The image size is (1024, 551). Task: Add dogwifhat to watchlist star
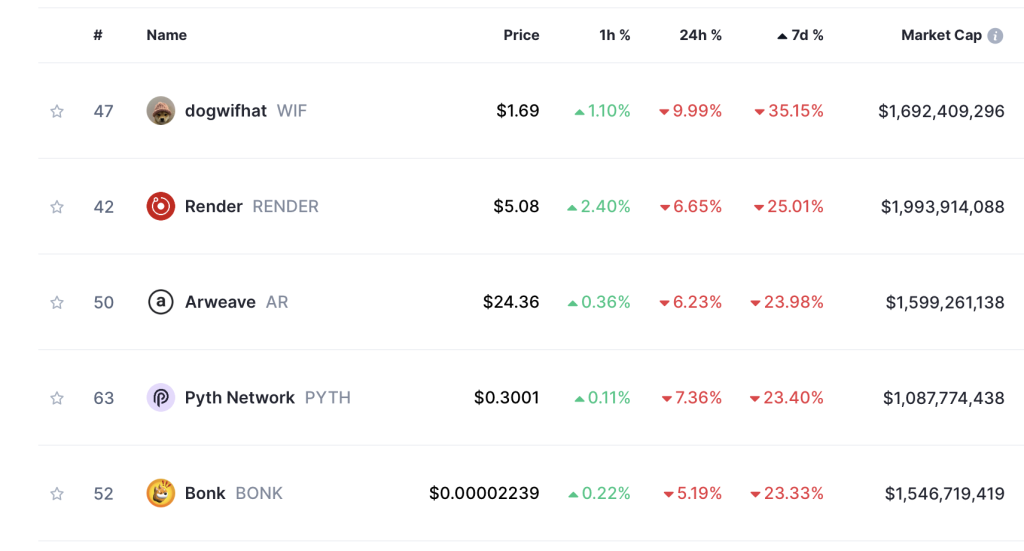click(57, 111)
